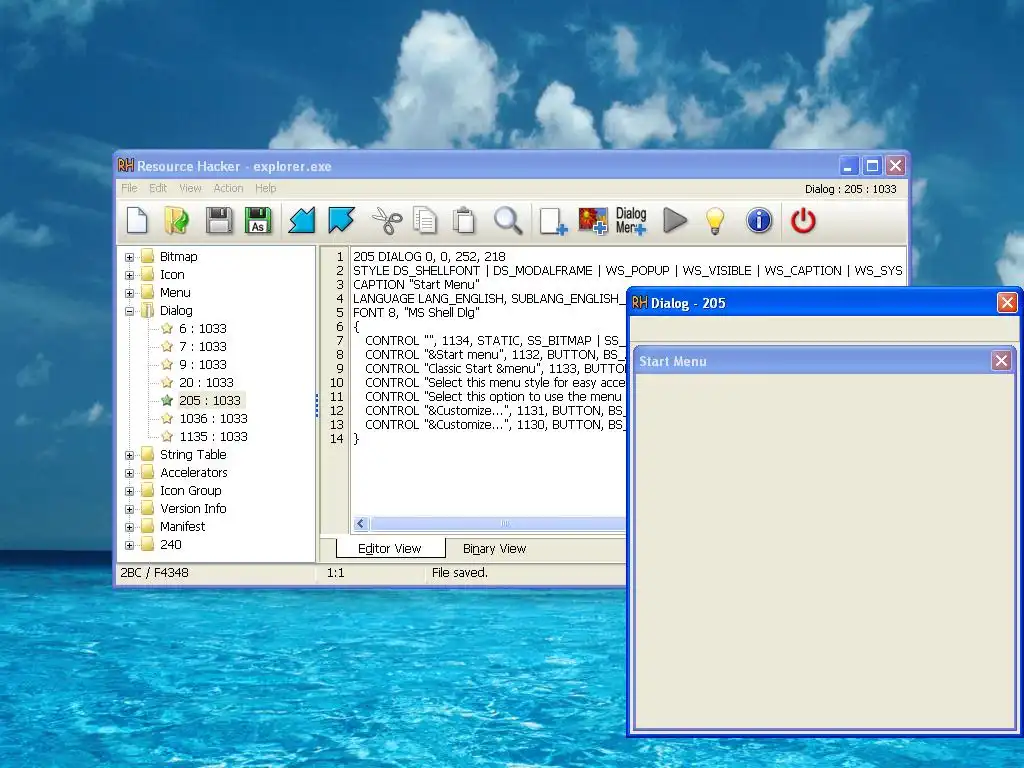Copy with the two-pages toolbar icon
This screenshot has height=768, width=1024.
(x=425, y=220)
